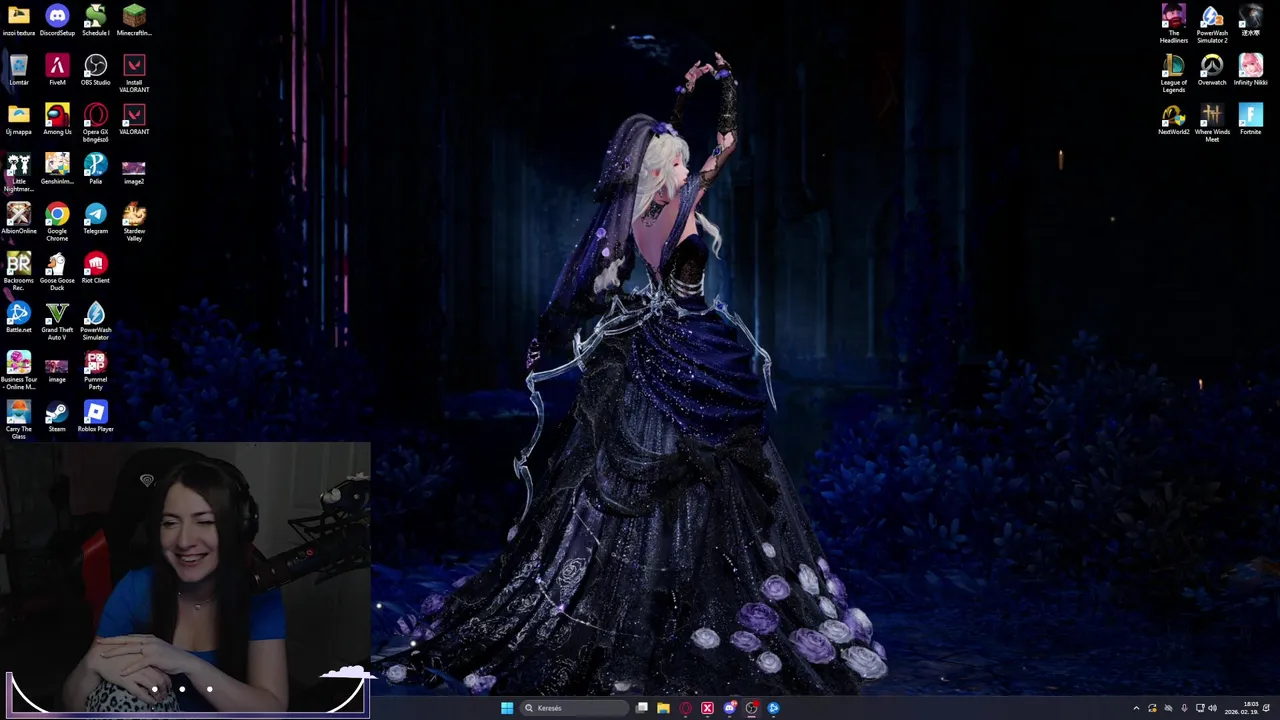Open Opera GX from the taskbar
1280x720 pixels.
685,708
